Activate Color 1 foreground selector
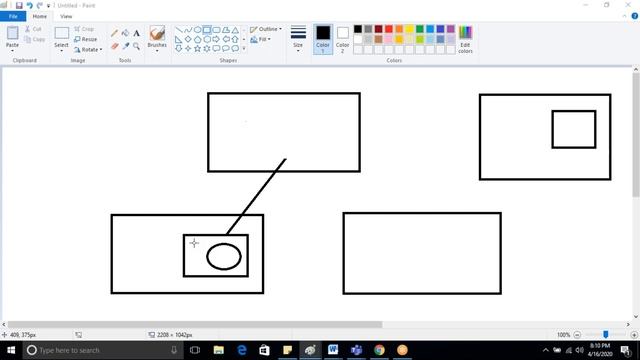This screenshot has width=640, height=360. point(323,39)
